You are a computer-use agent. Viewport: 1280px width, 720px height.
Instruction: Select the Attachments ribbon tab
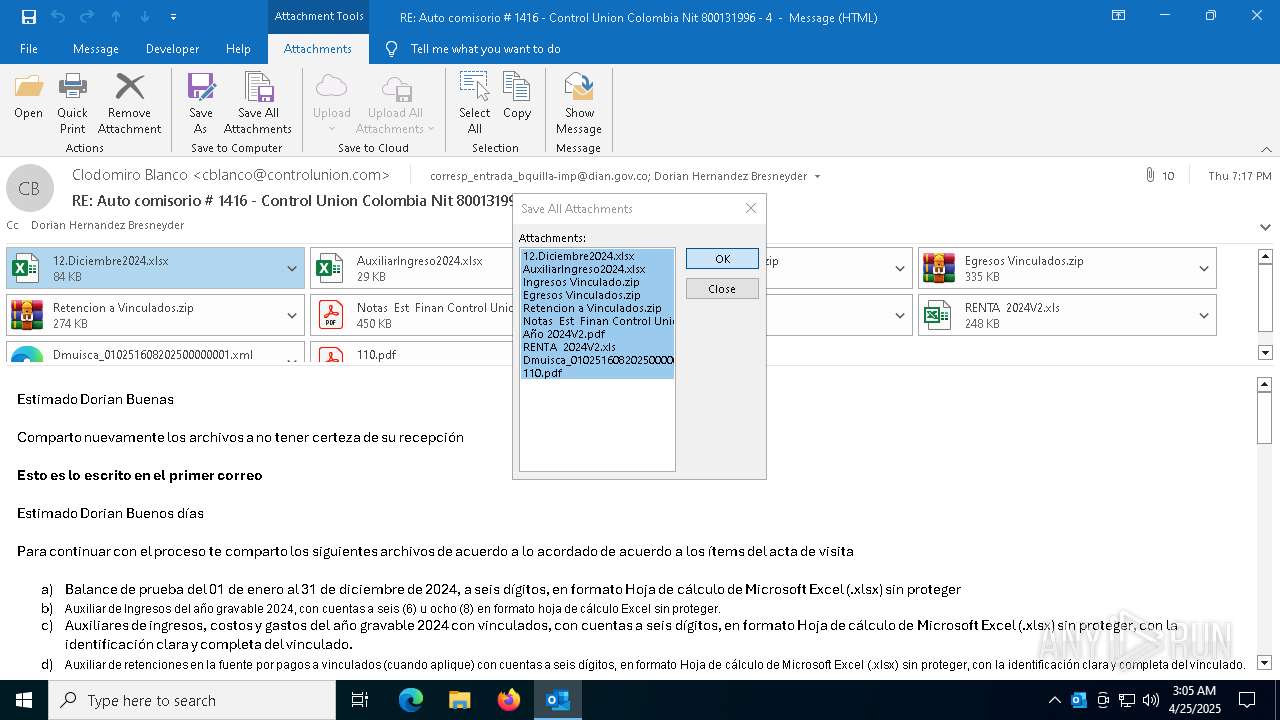click(317, 48)
